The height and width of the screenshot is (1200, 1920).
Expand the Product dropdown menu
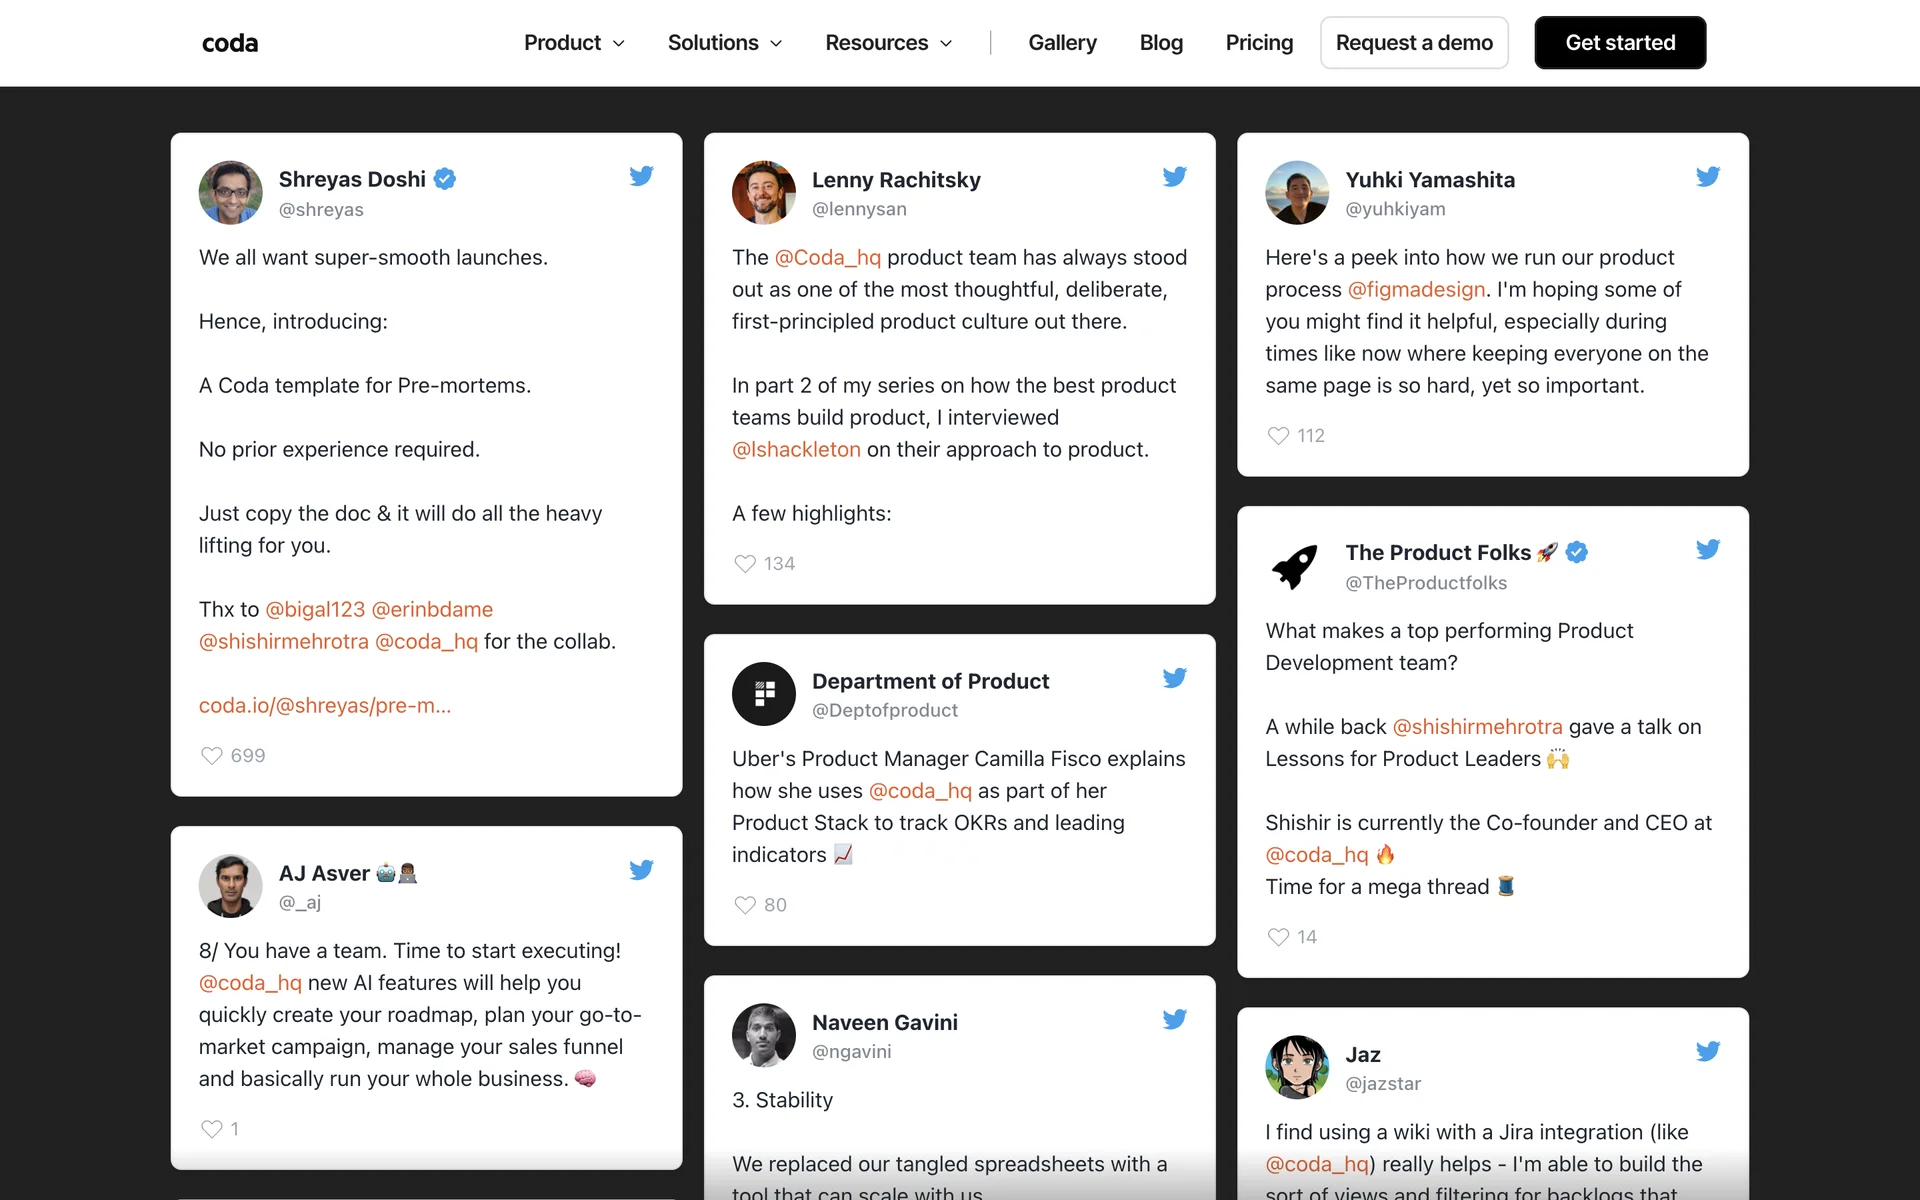click(574, 43)
